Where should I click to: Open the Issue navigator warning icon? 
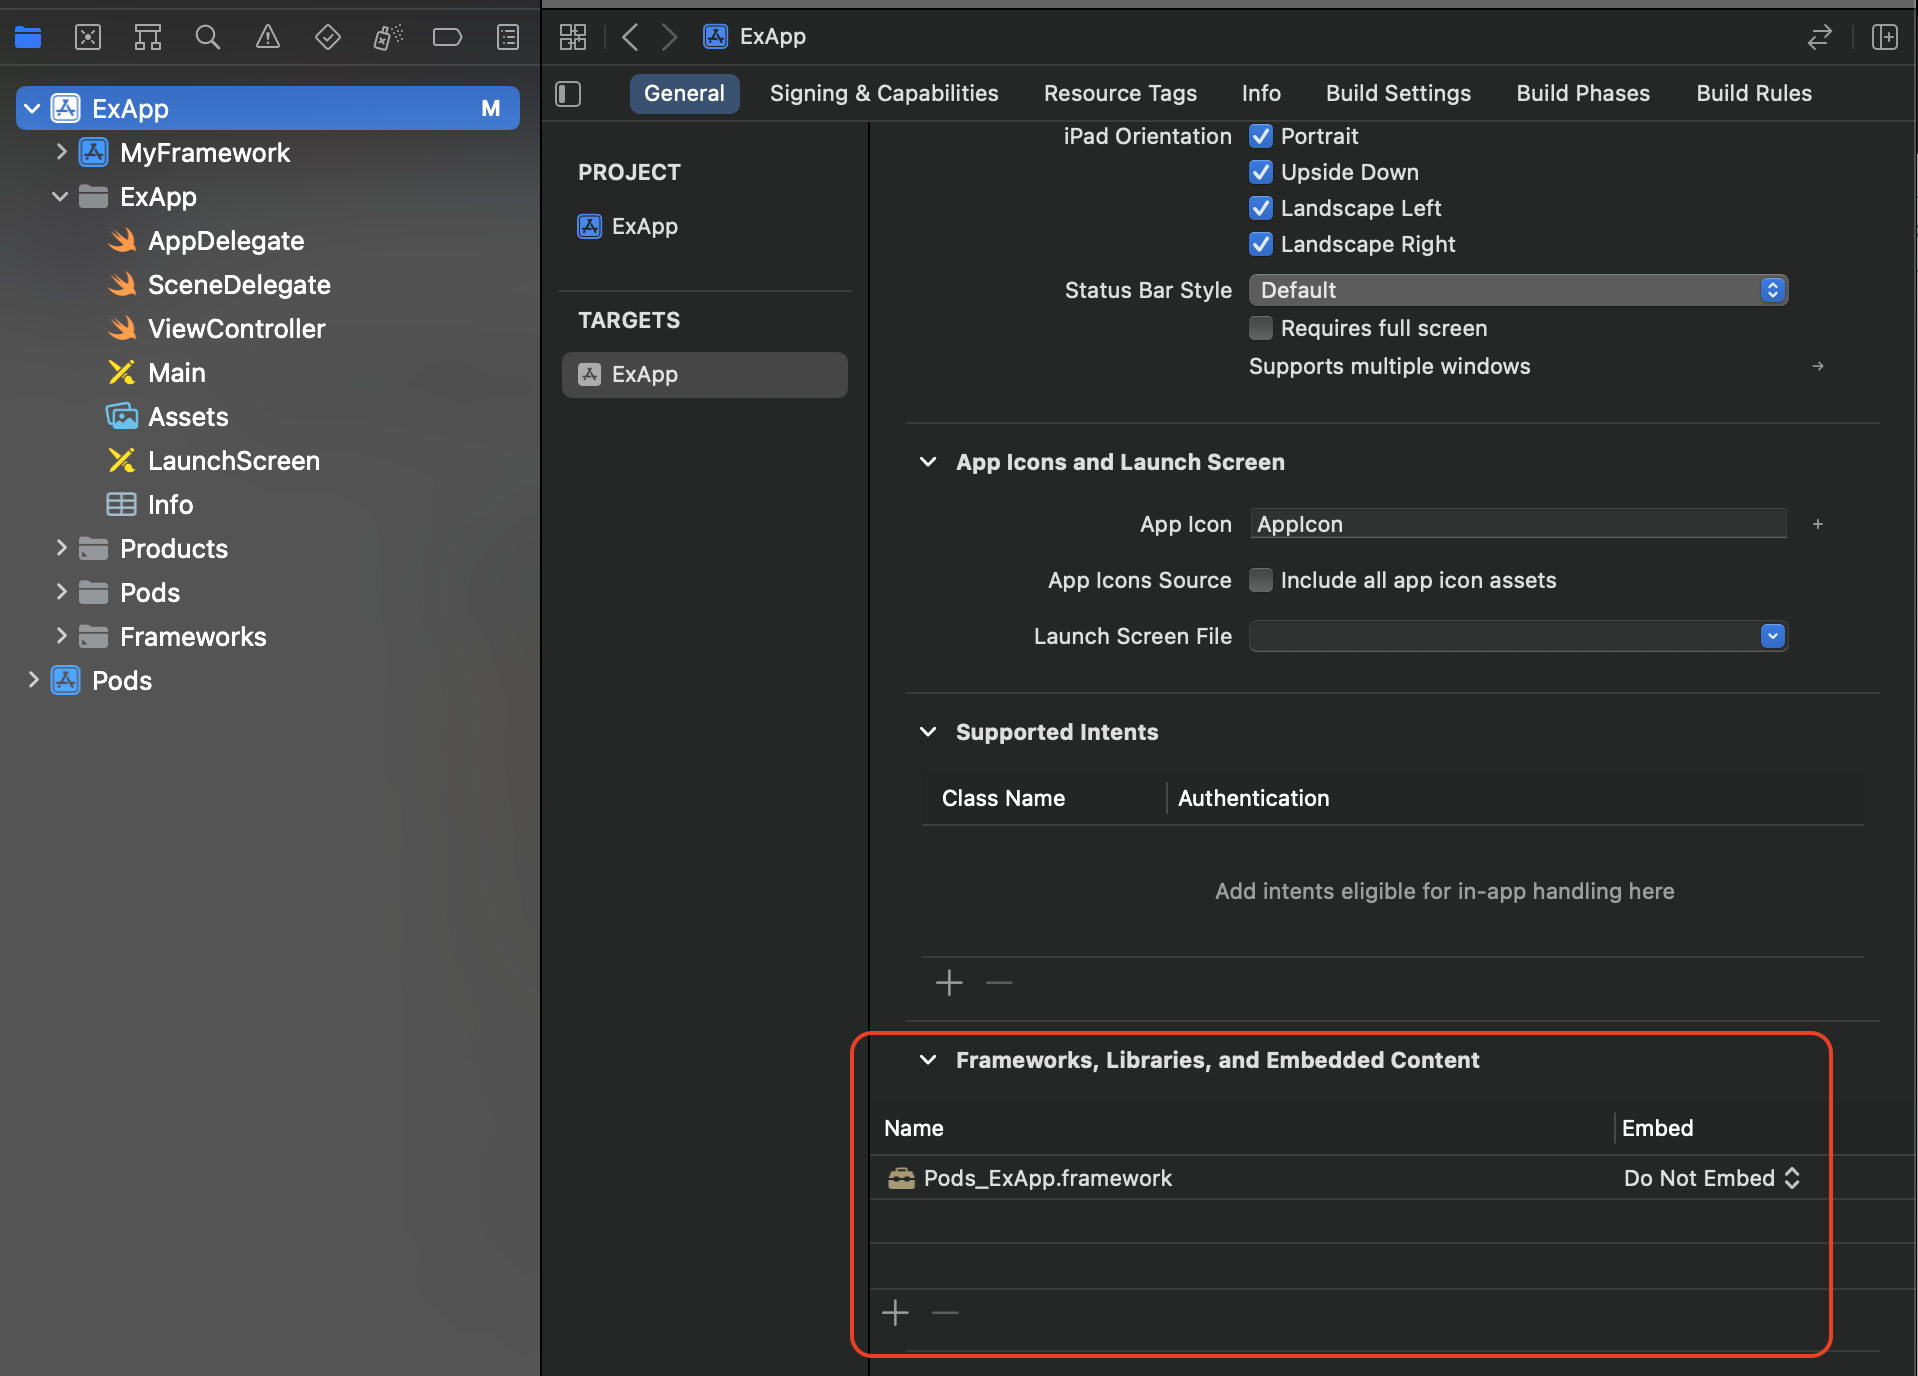click(268, 38)
